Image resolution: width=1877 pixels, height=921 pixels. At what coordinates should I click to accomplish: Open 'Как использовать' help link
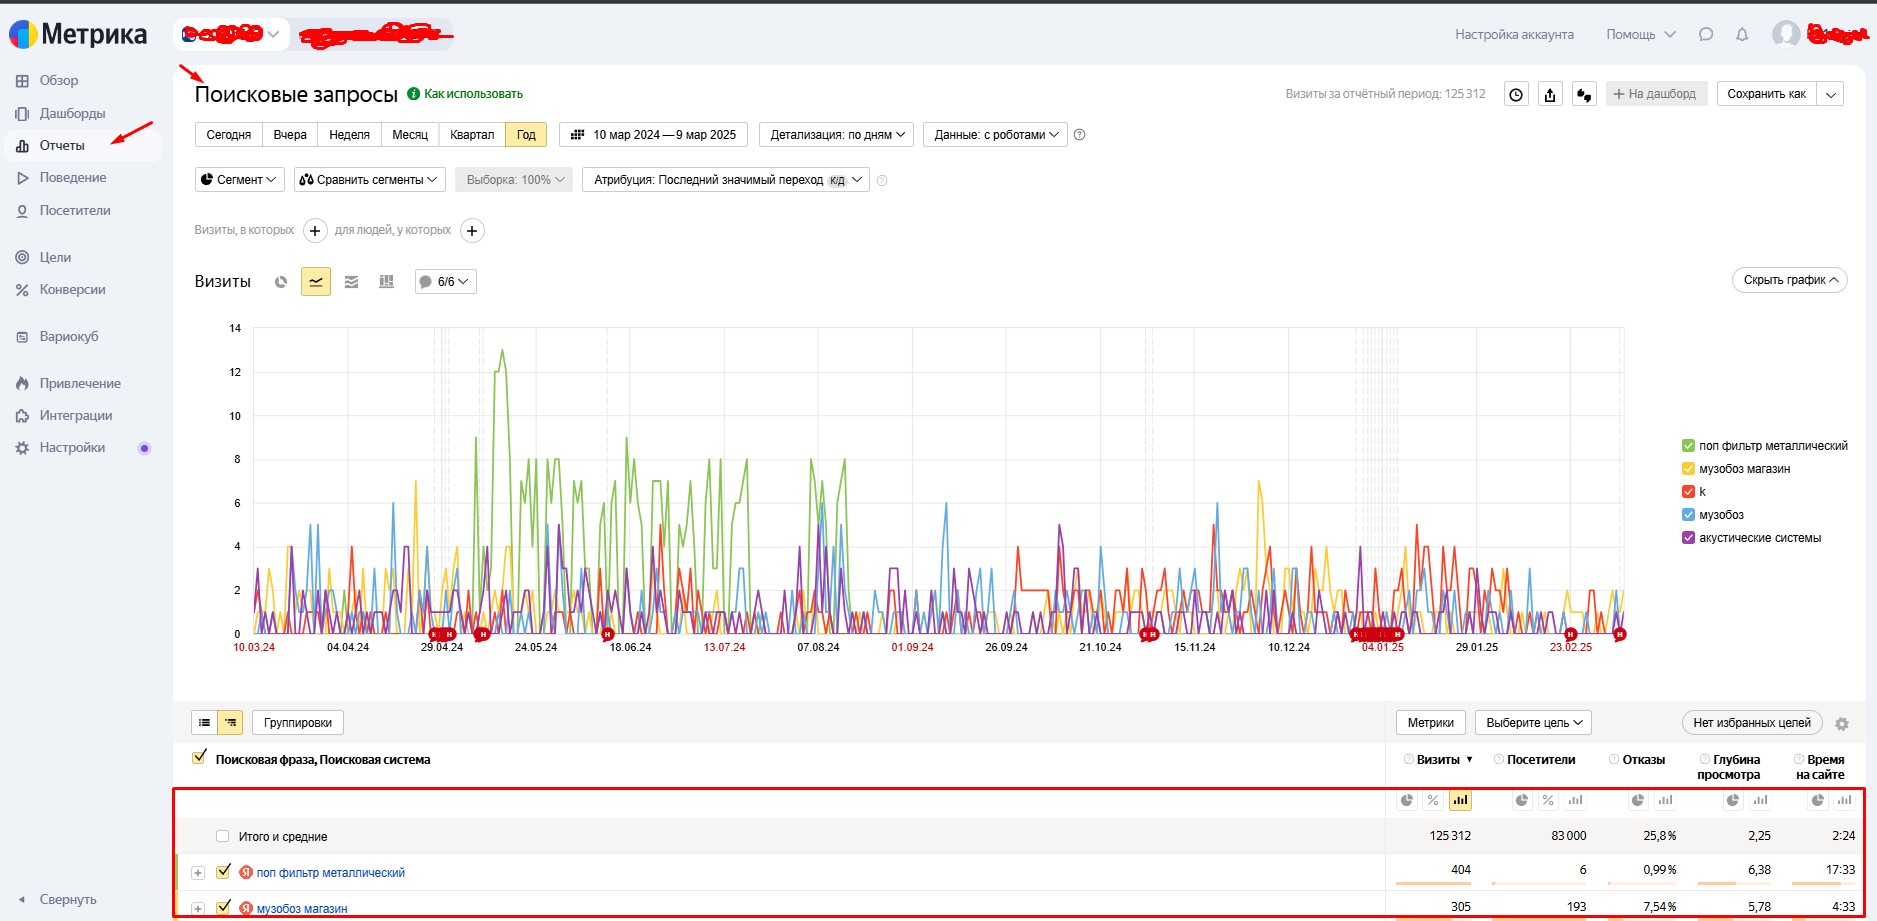pos(473,94)
